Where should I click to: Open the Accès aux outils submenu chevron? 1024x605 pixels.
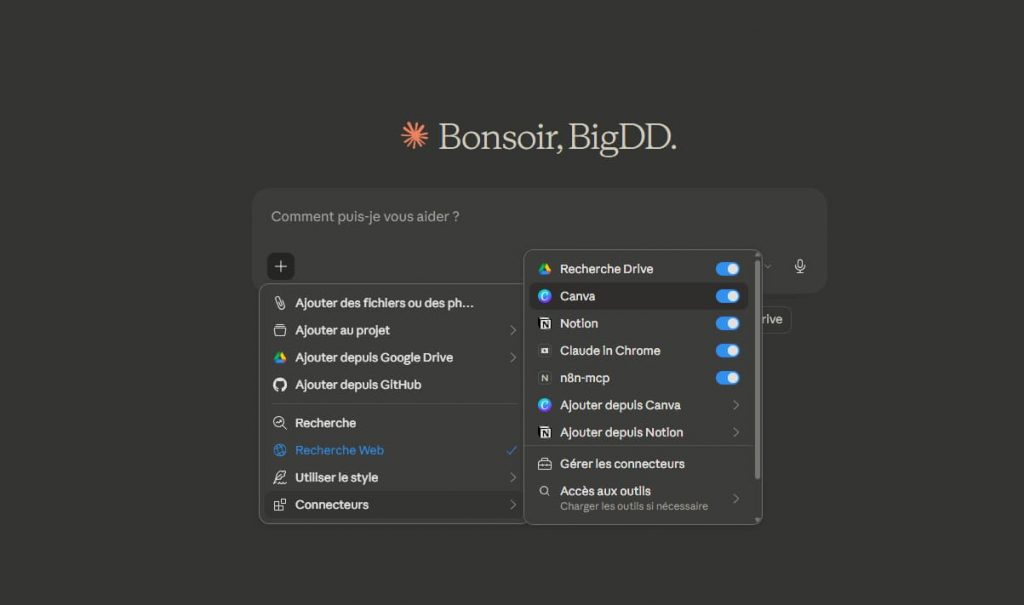[736, 498]
